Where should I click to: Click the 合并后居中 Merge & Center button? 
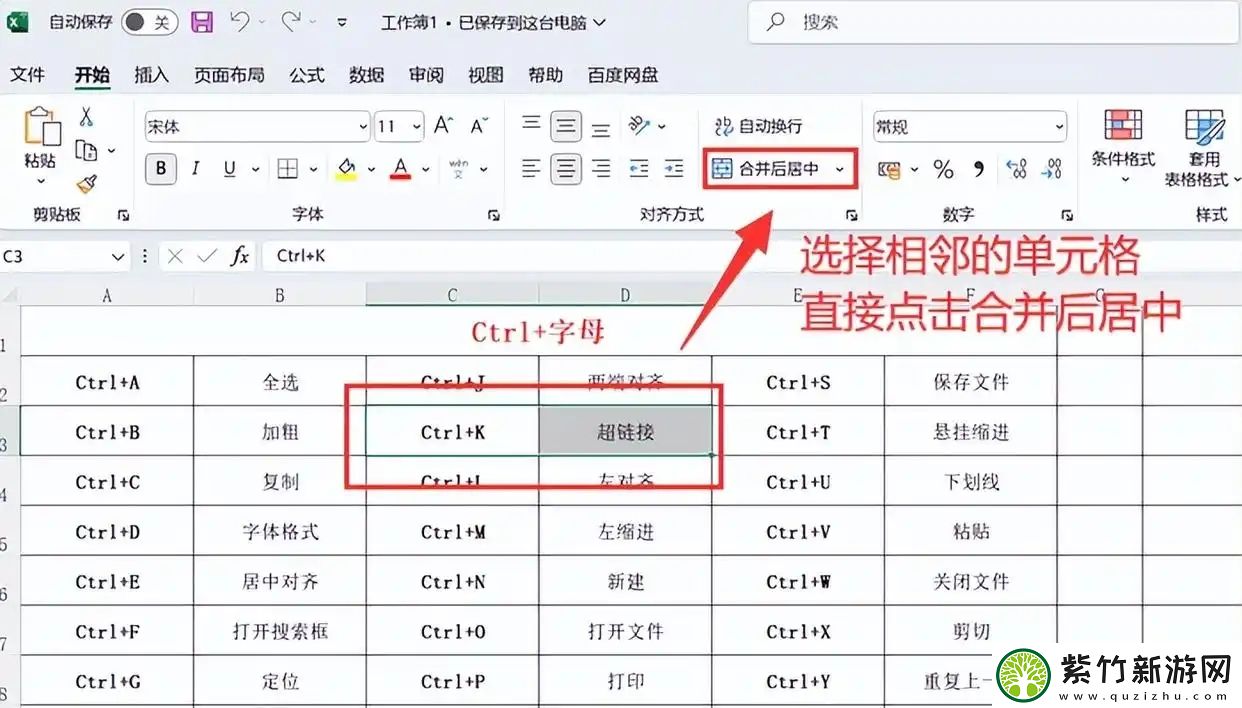(x=768, y=170)
